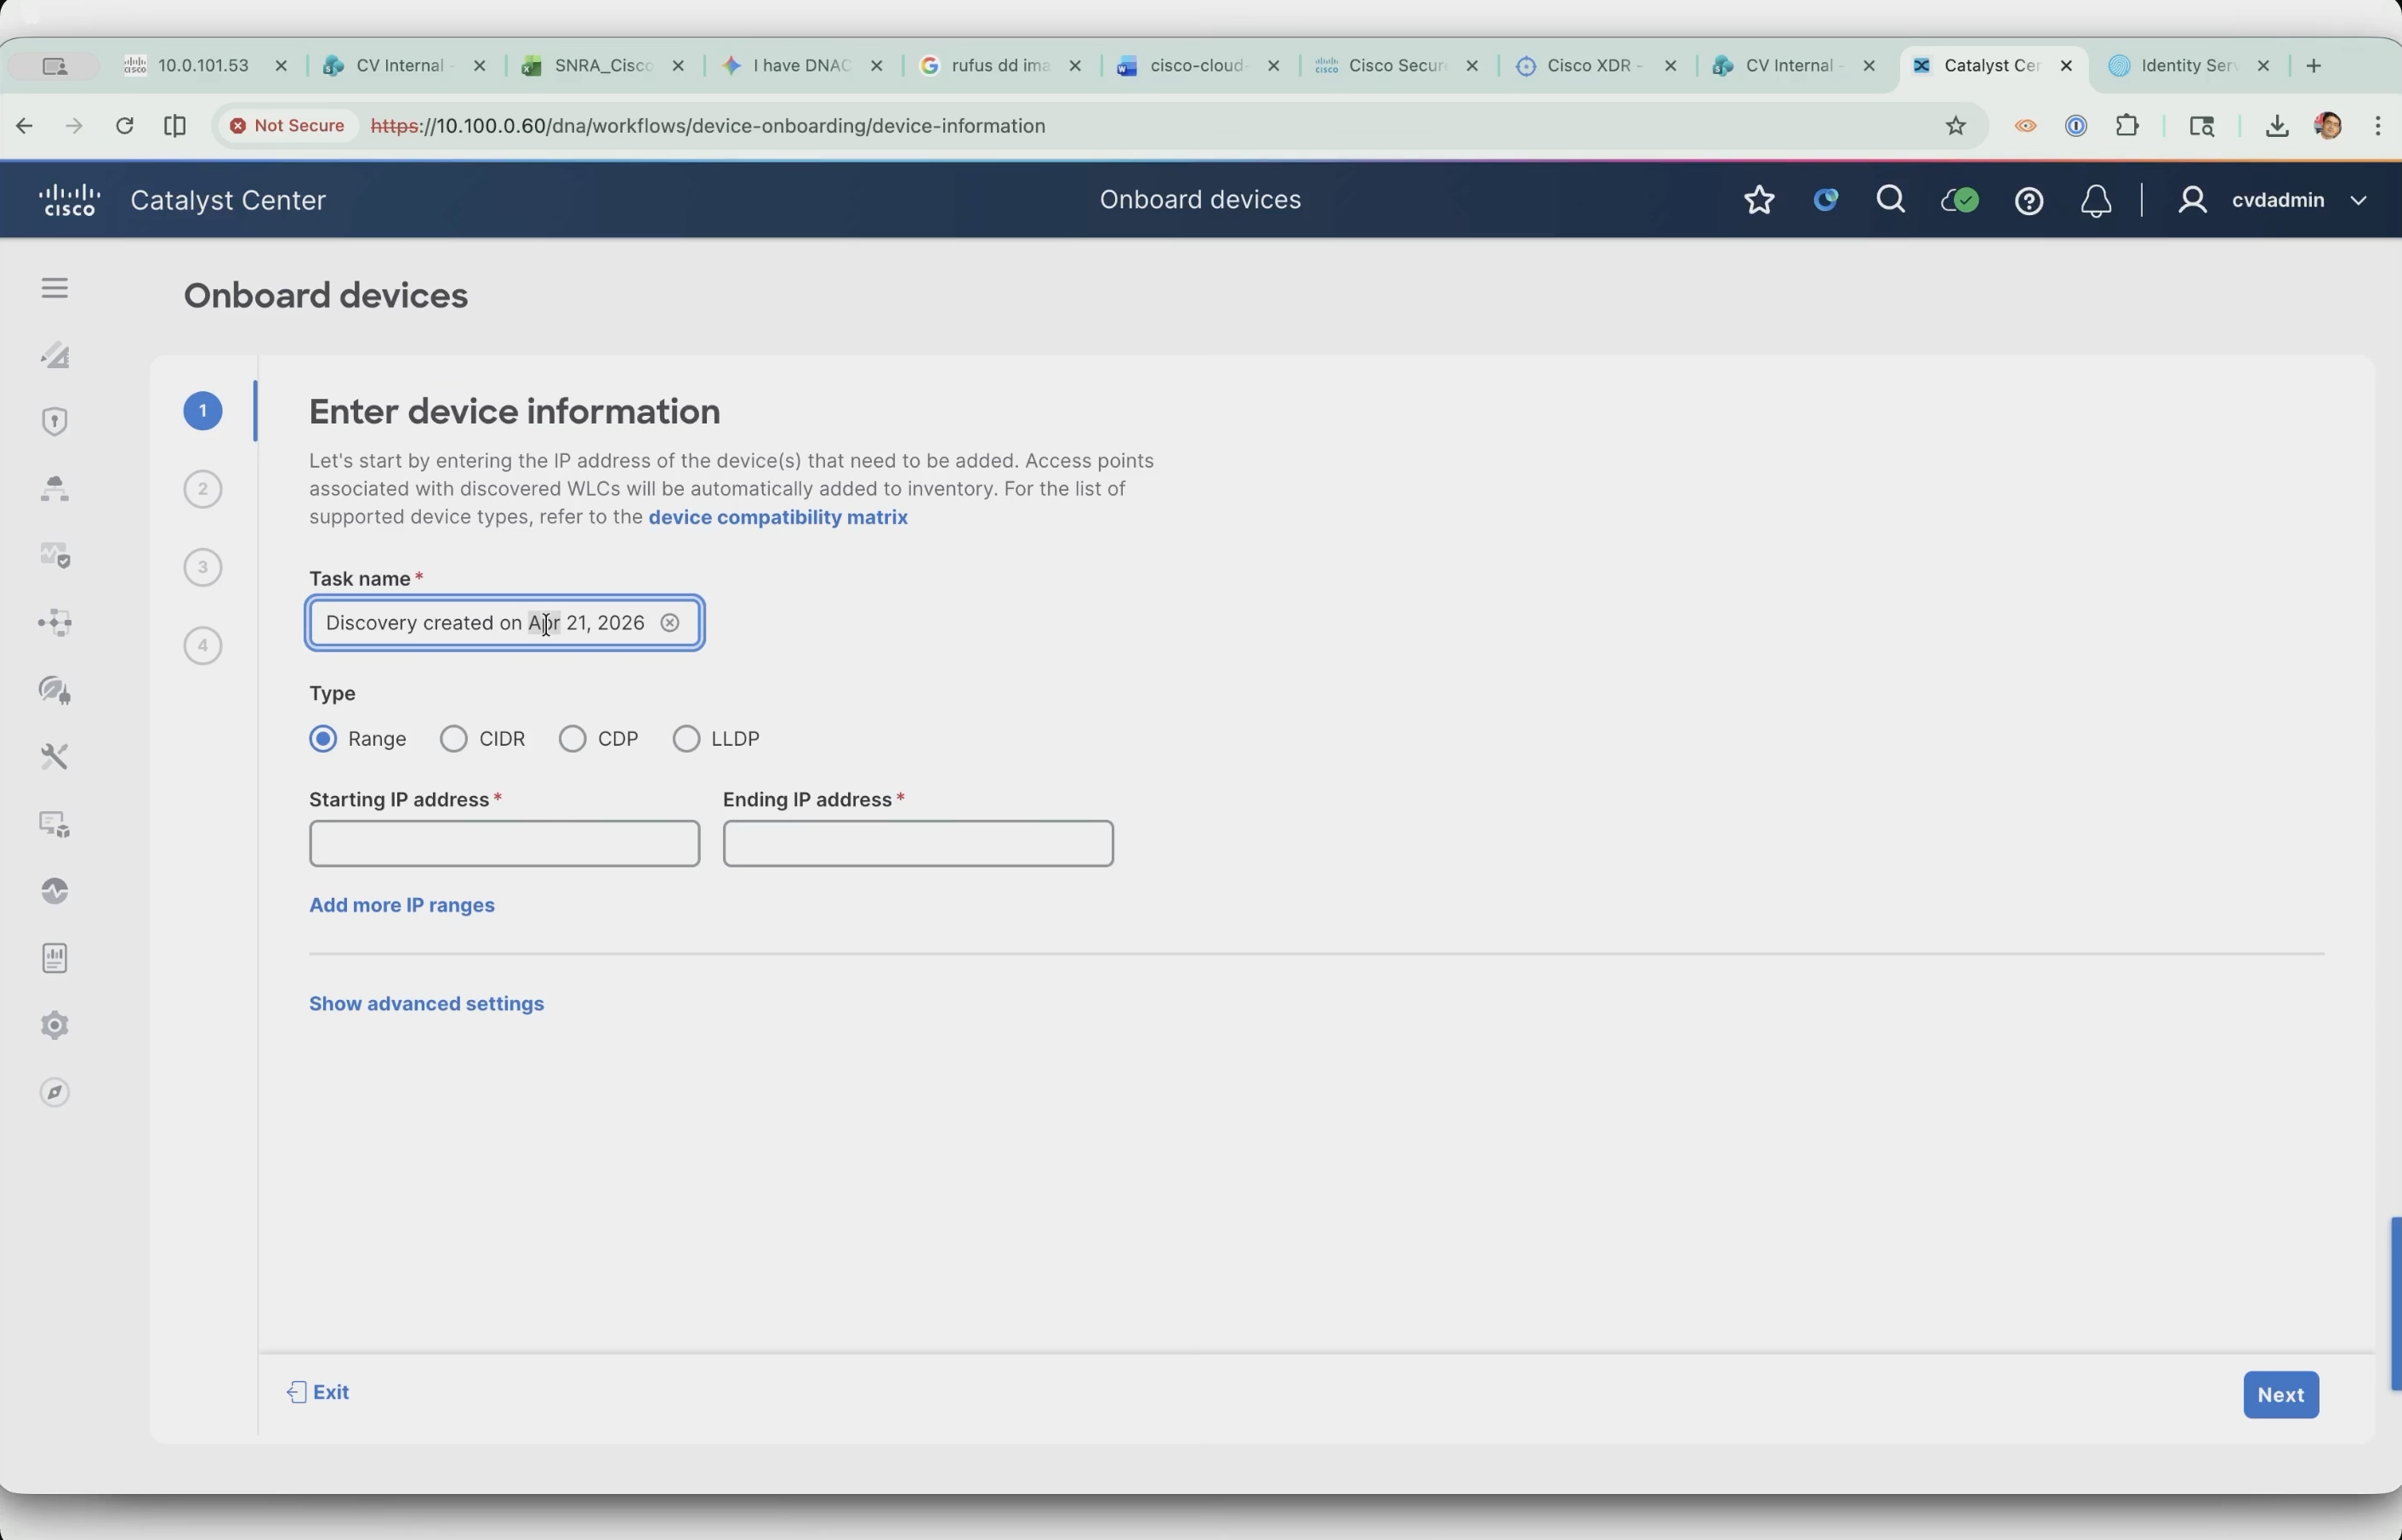The image size is (2402, 1540).
Task: Click the Ending IP address field
Action: (x=918, y=844)
